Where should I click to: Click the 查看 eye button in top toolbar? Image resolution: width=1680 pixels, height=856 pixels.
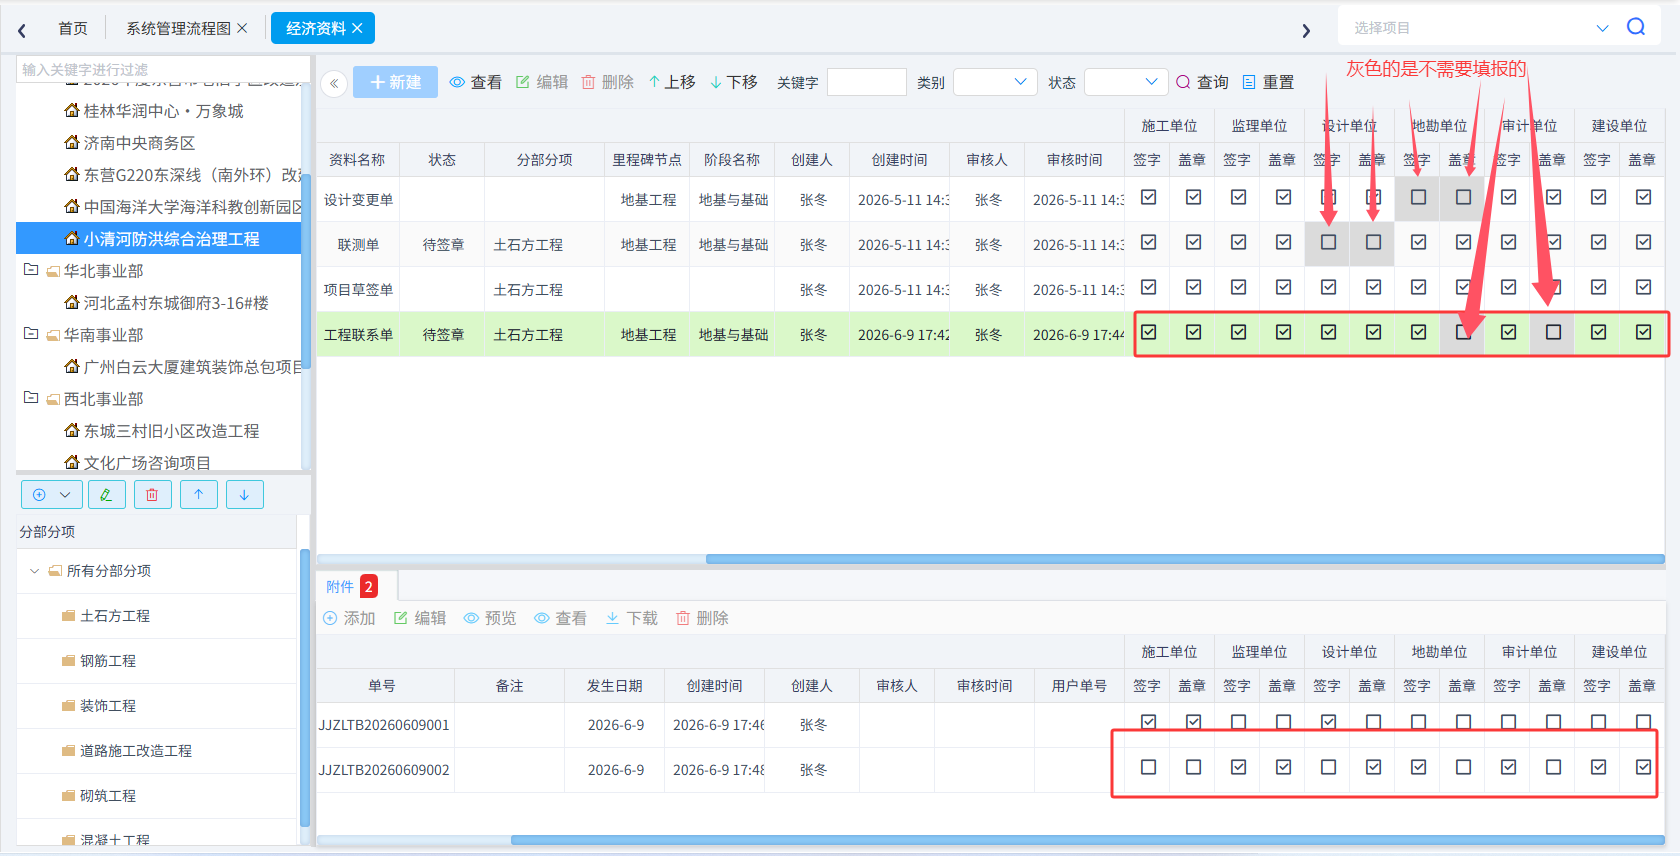pyautogui.click(x=476, y=82)
